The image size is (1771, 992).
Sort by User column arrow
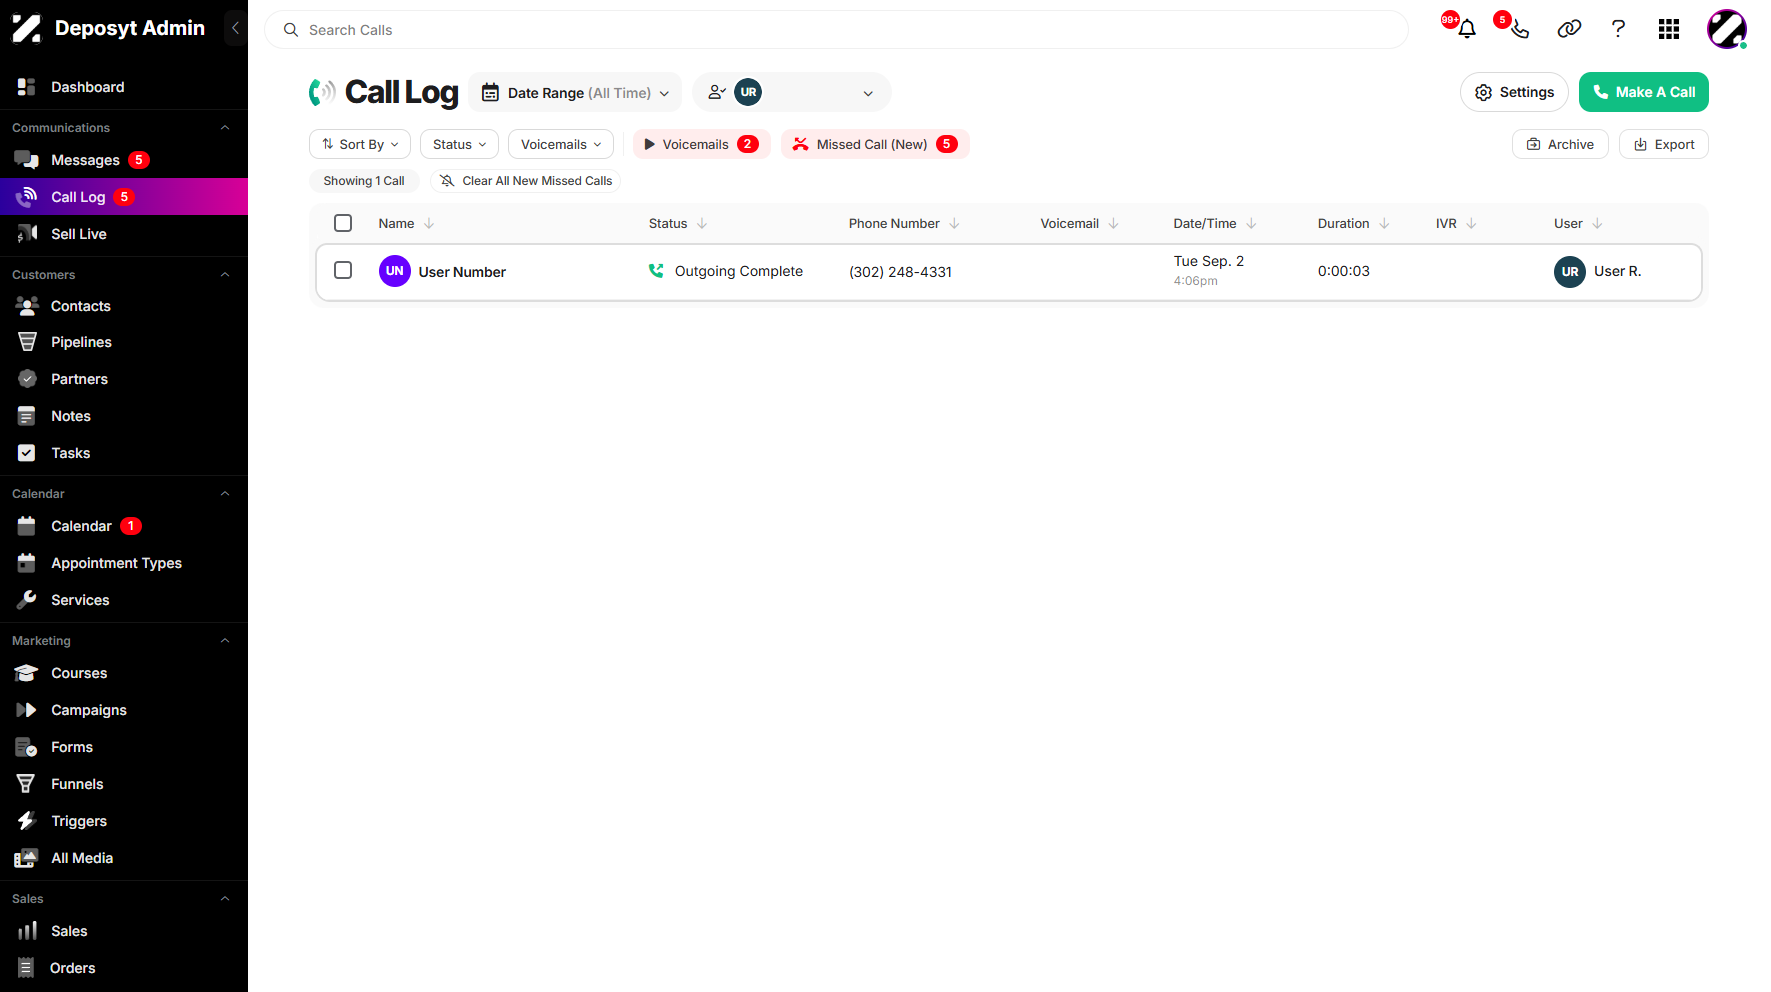(1597, 223)
